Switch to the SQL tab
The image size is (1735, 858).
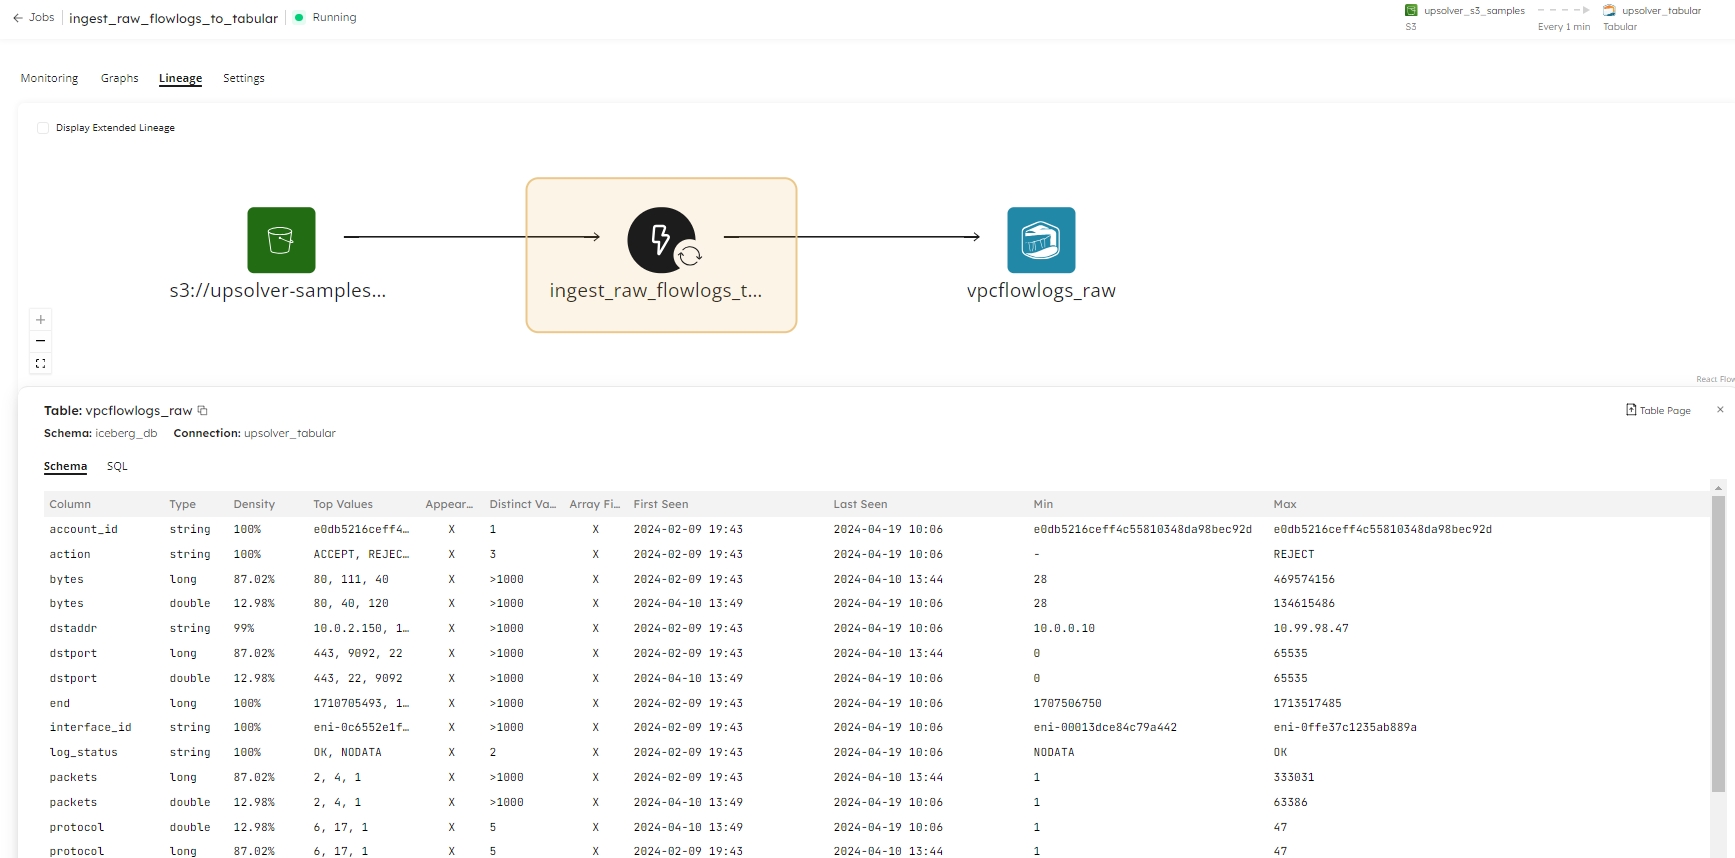117,466
